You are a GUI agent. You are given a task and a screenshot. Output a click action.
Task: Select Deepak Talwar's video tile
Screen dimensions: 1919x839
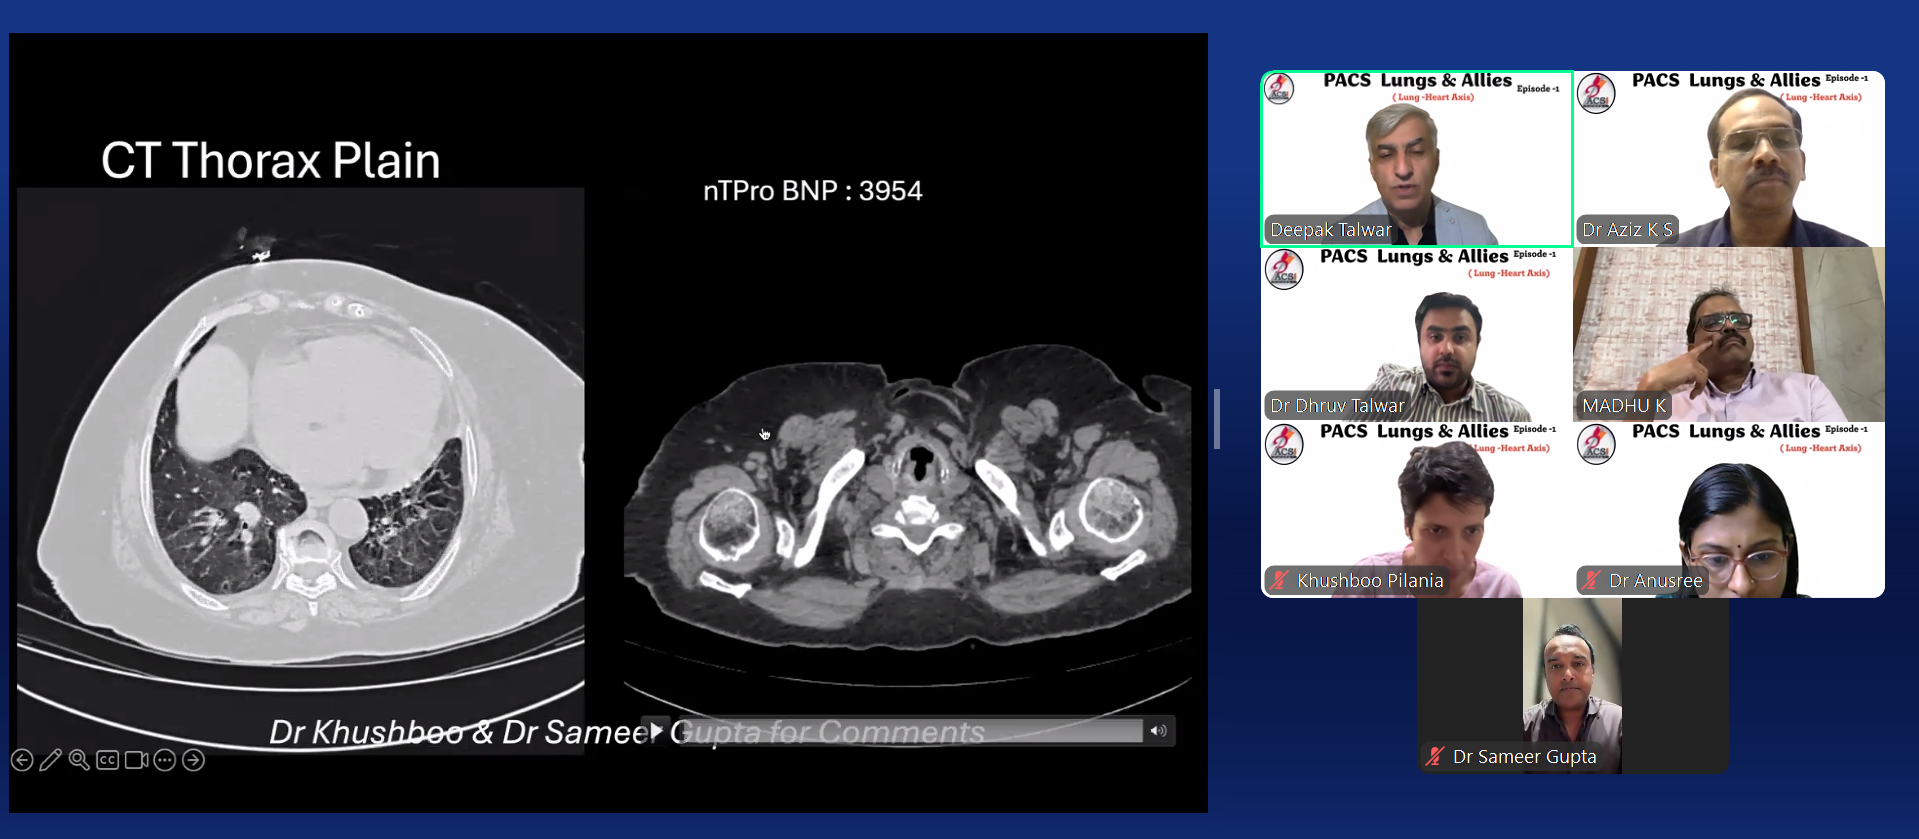pyautogui.click(x=1416, y=158)
